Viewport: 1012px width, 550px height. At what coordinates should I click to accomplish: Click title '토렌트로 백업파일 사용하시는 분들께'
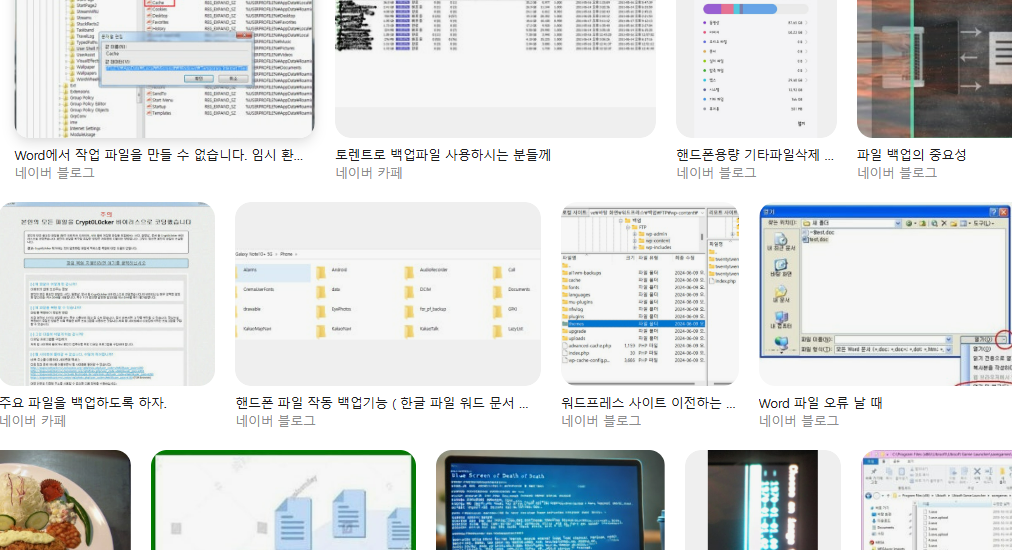pos(443,156)
